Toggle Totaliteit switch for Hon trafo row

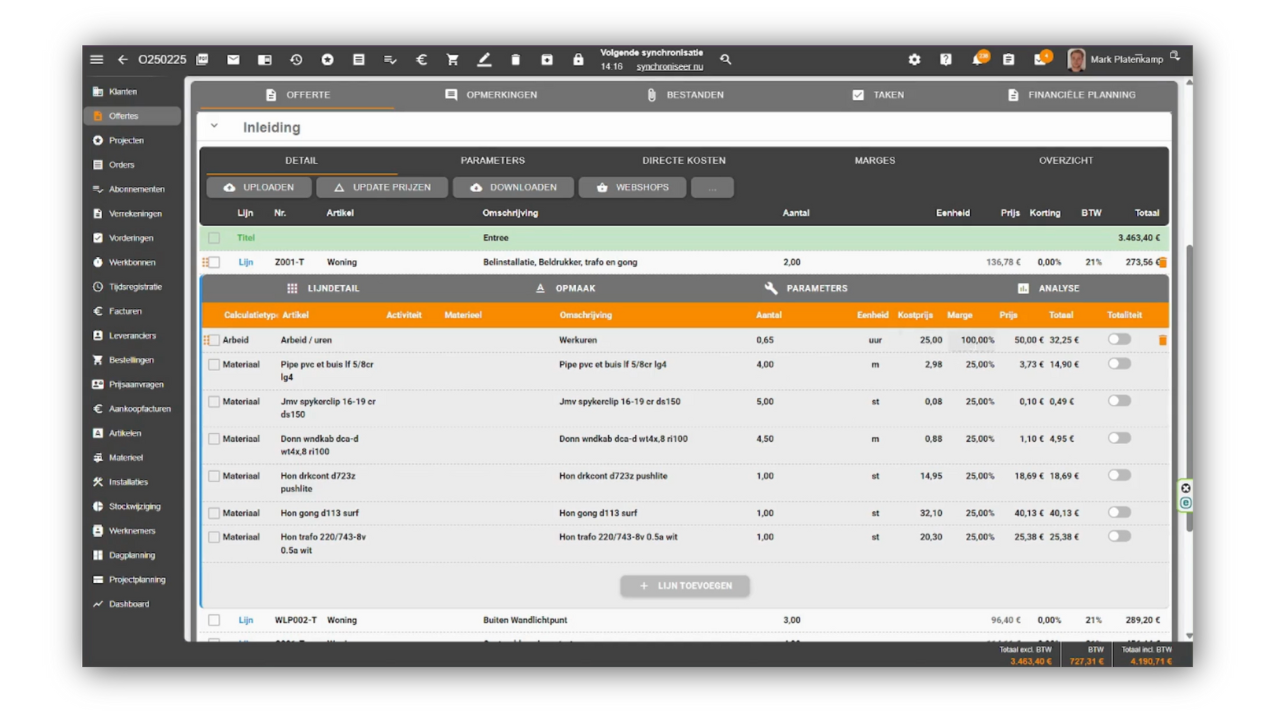pos(1119,536)
